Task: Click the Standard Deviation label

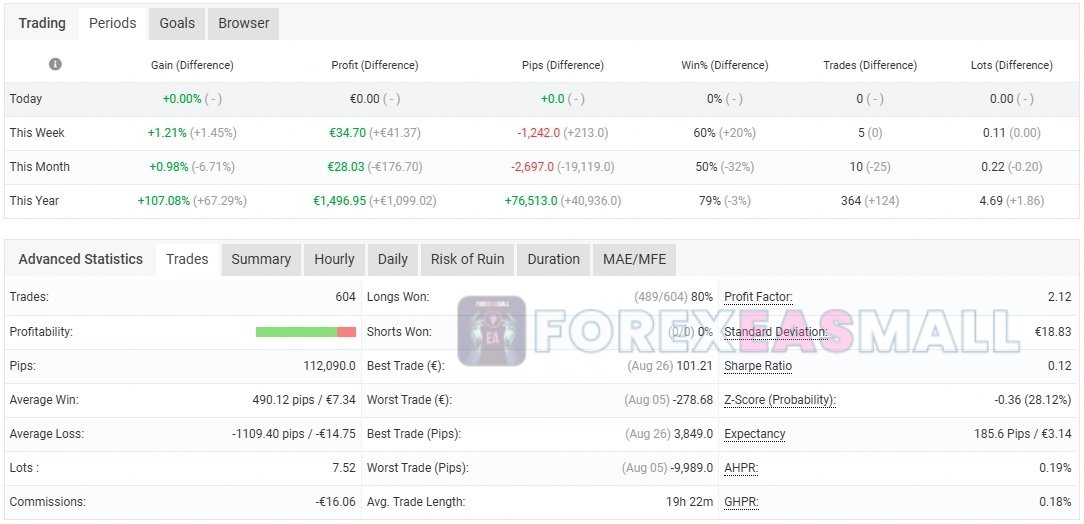Action: point(776,332)
